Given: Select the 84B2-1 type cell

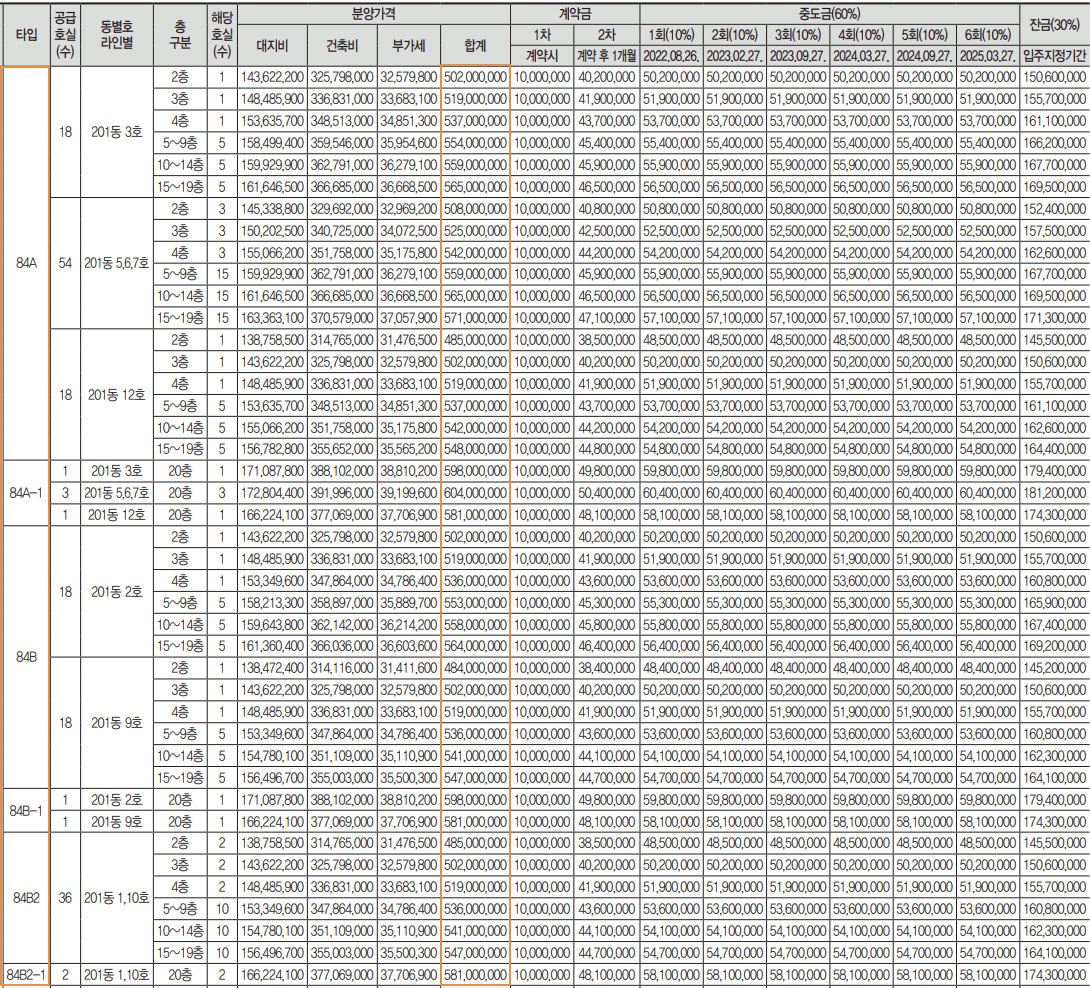Looking at the screenshot, I should pos(26,975).
